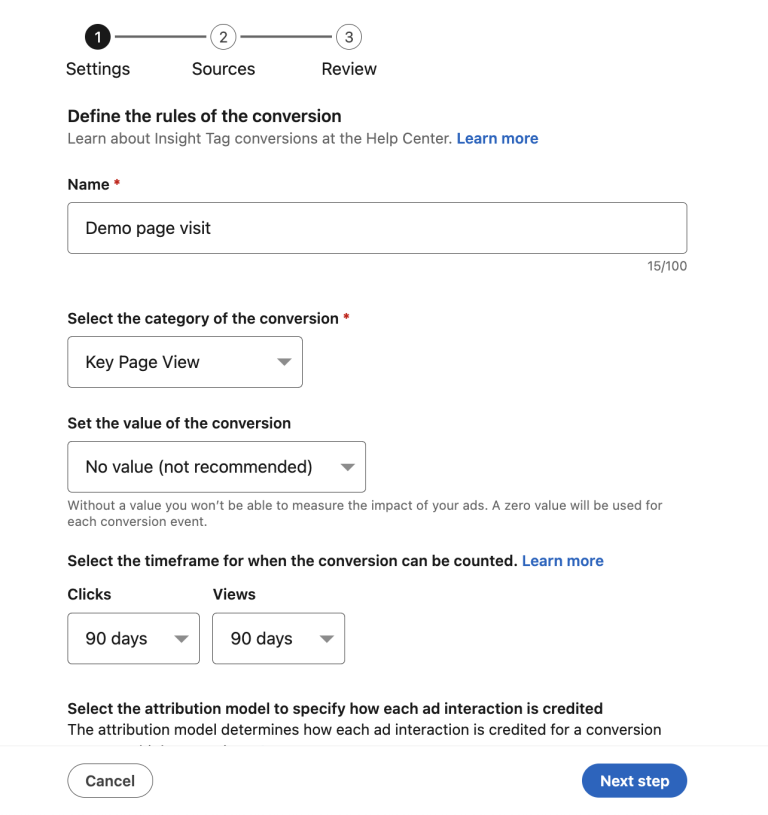Screen dimensions: 768x815
Task: Click Learn more about Insight Tag conversions
Action: [x=497, y=138]
